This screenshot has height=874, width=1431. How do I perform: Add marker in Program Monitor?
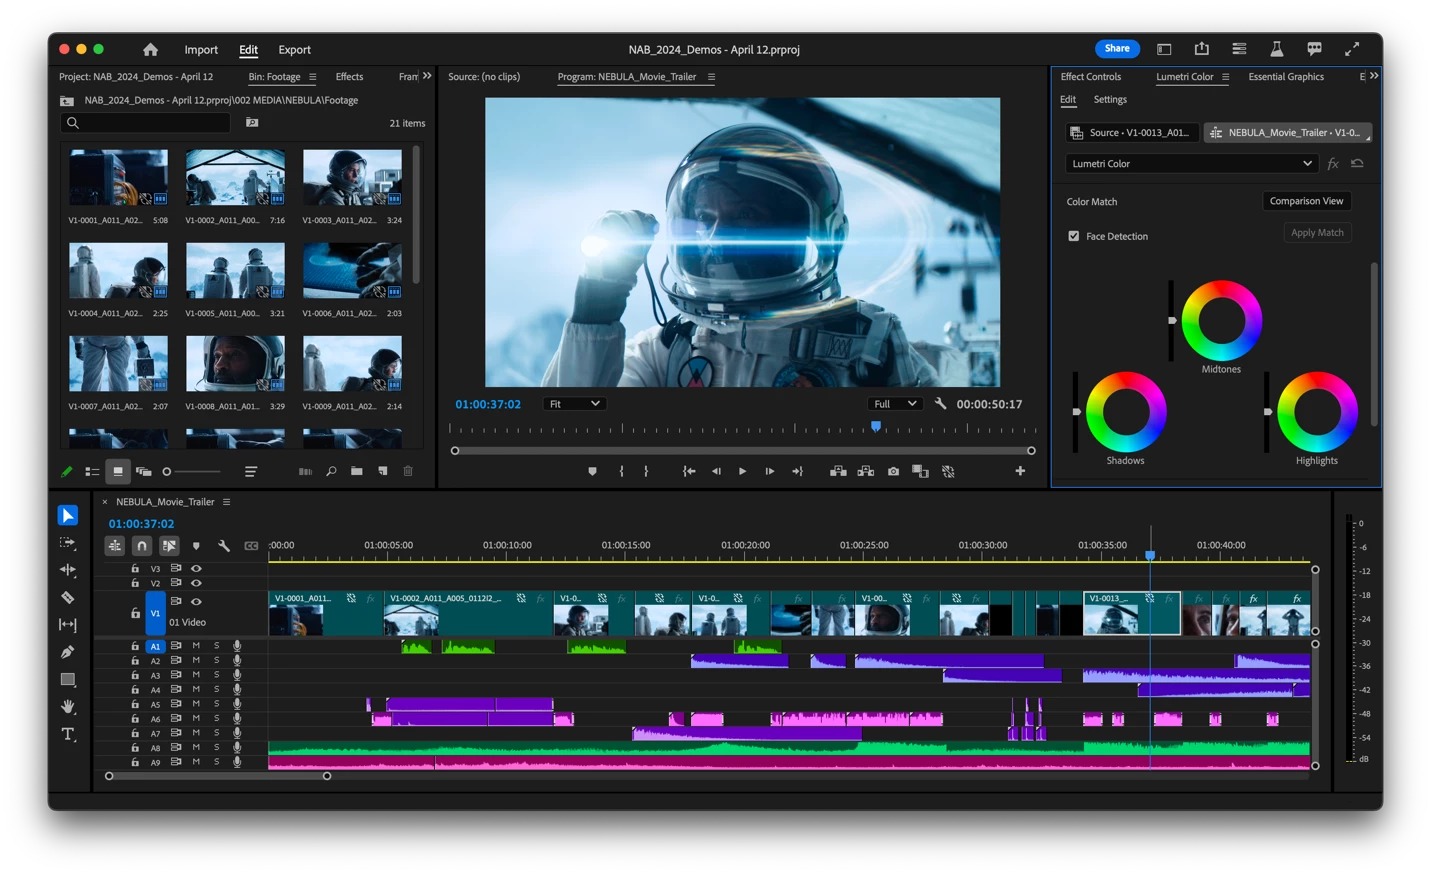click(x=592, y=471)
